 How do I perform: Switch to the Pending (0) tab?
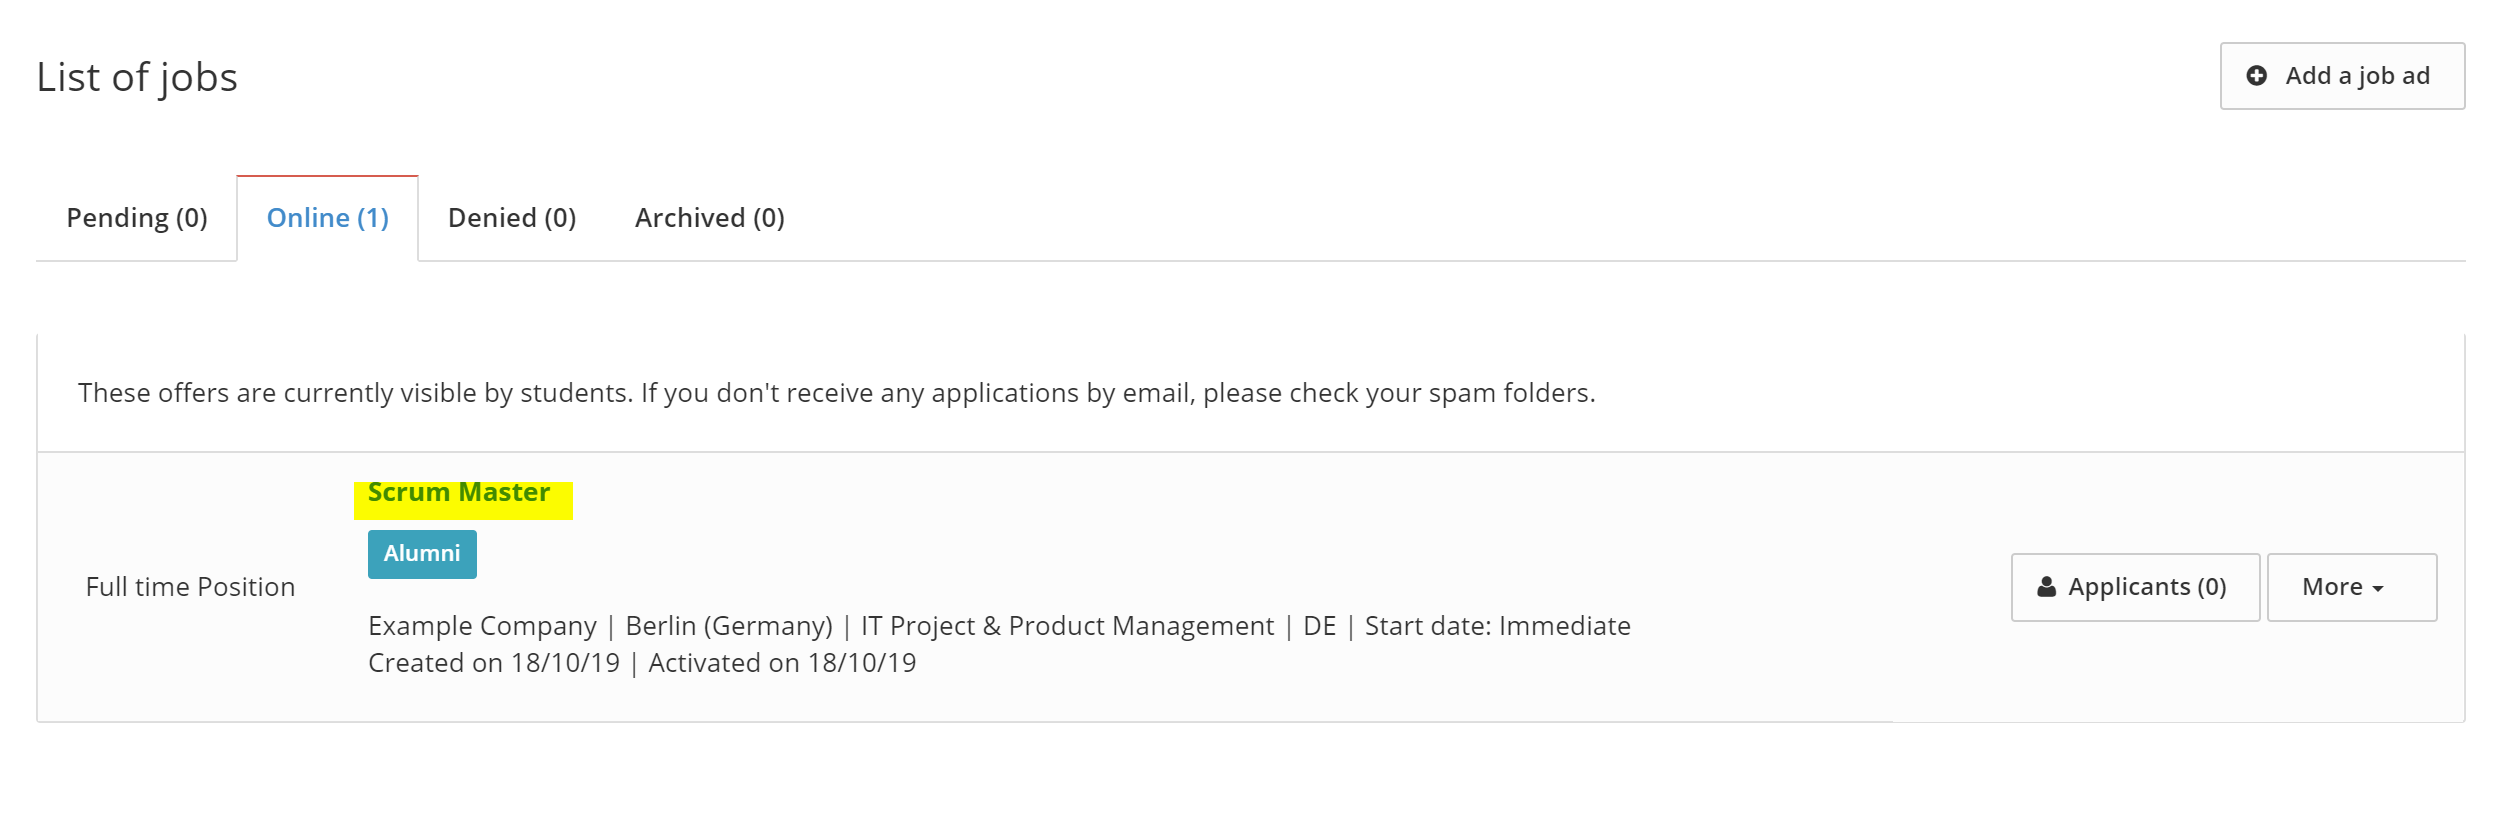tap(137, 218)
